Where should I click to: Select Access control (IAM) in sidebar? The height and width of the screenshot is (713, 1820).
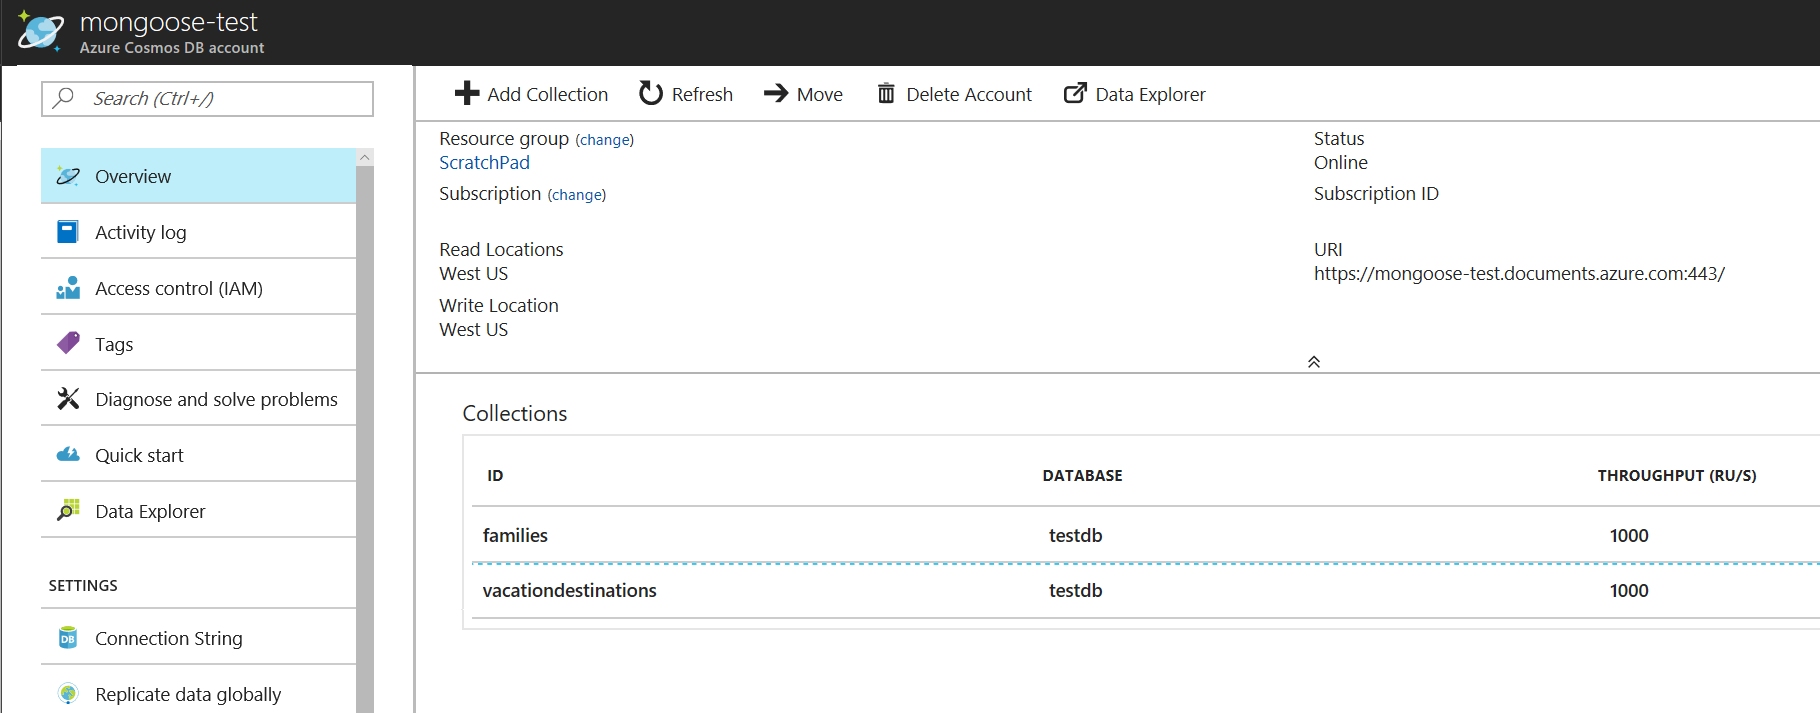178,288
